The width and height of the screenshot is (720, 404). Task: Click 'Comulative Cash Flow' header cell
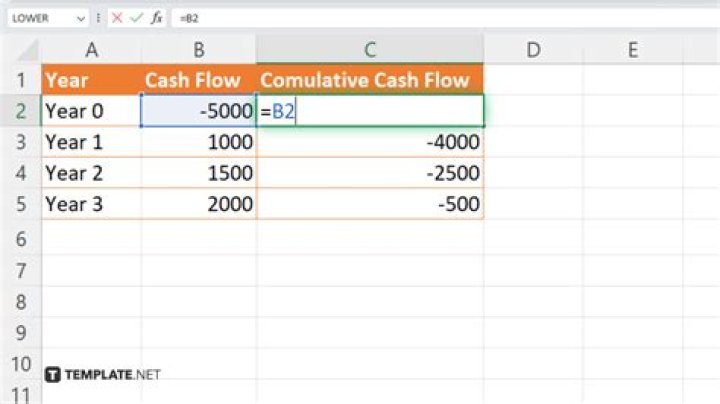point(370,80)
